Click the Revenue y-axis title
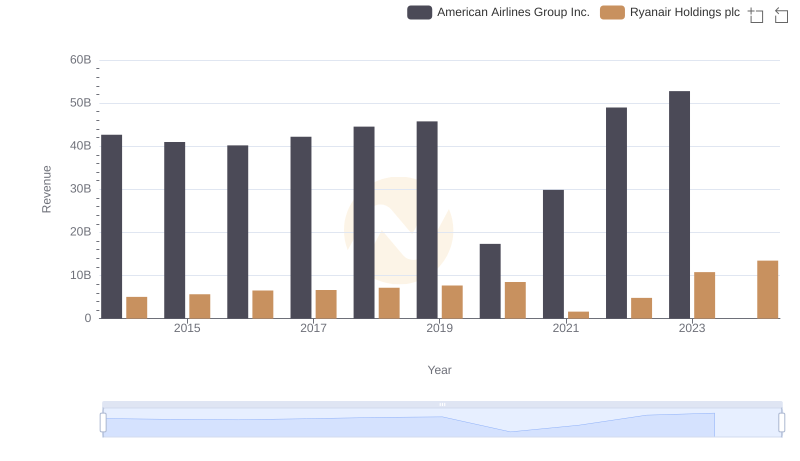 pyautogui.click(x=46, y=189)
